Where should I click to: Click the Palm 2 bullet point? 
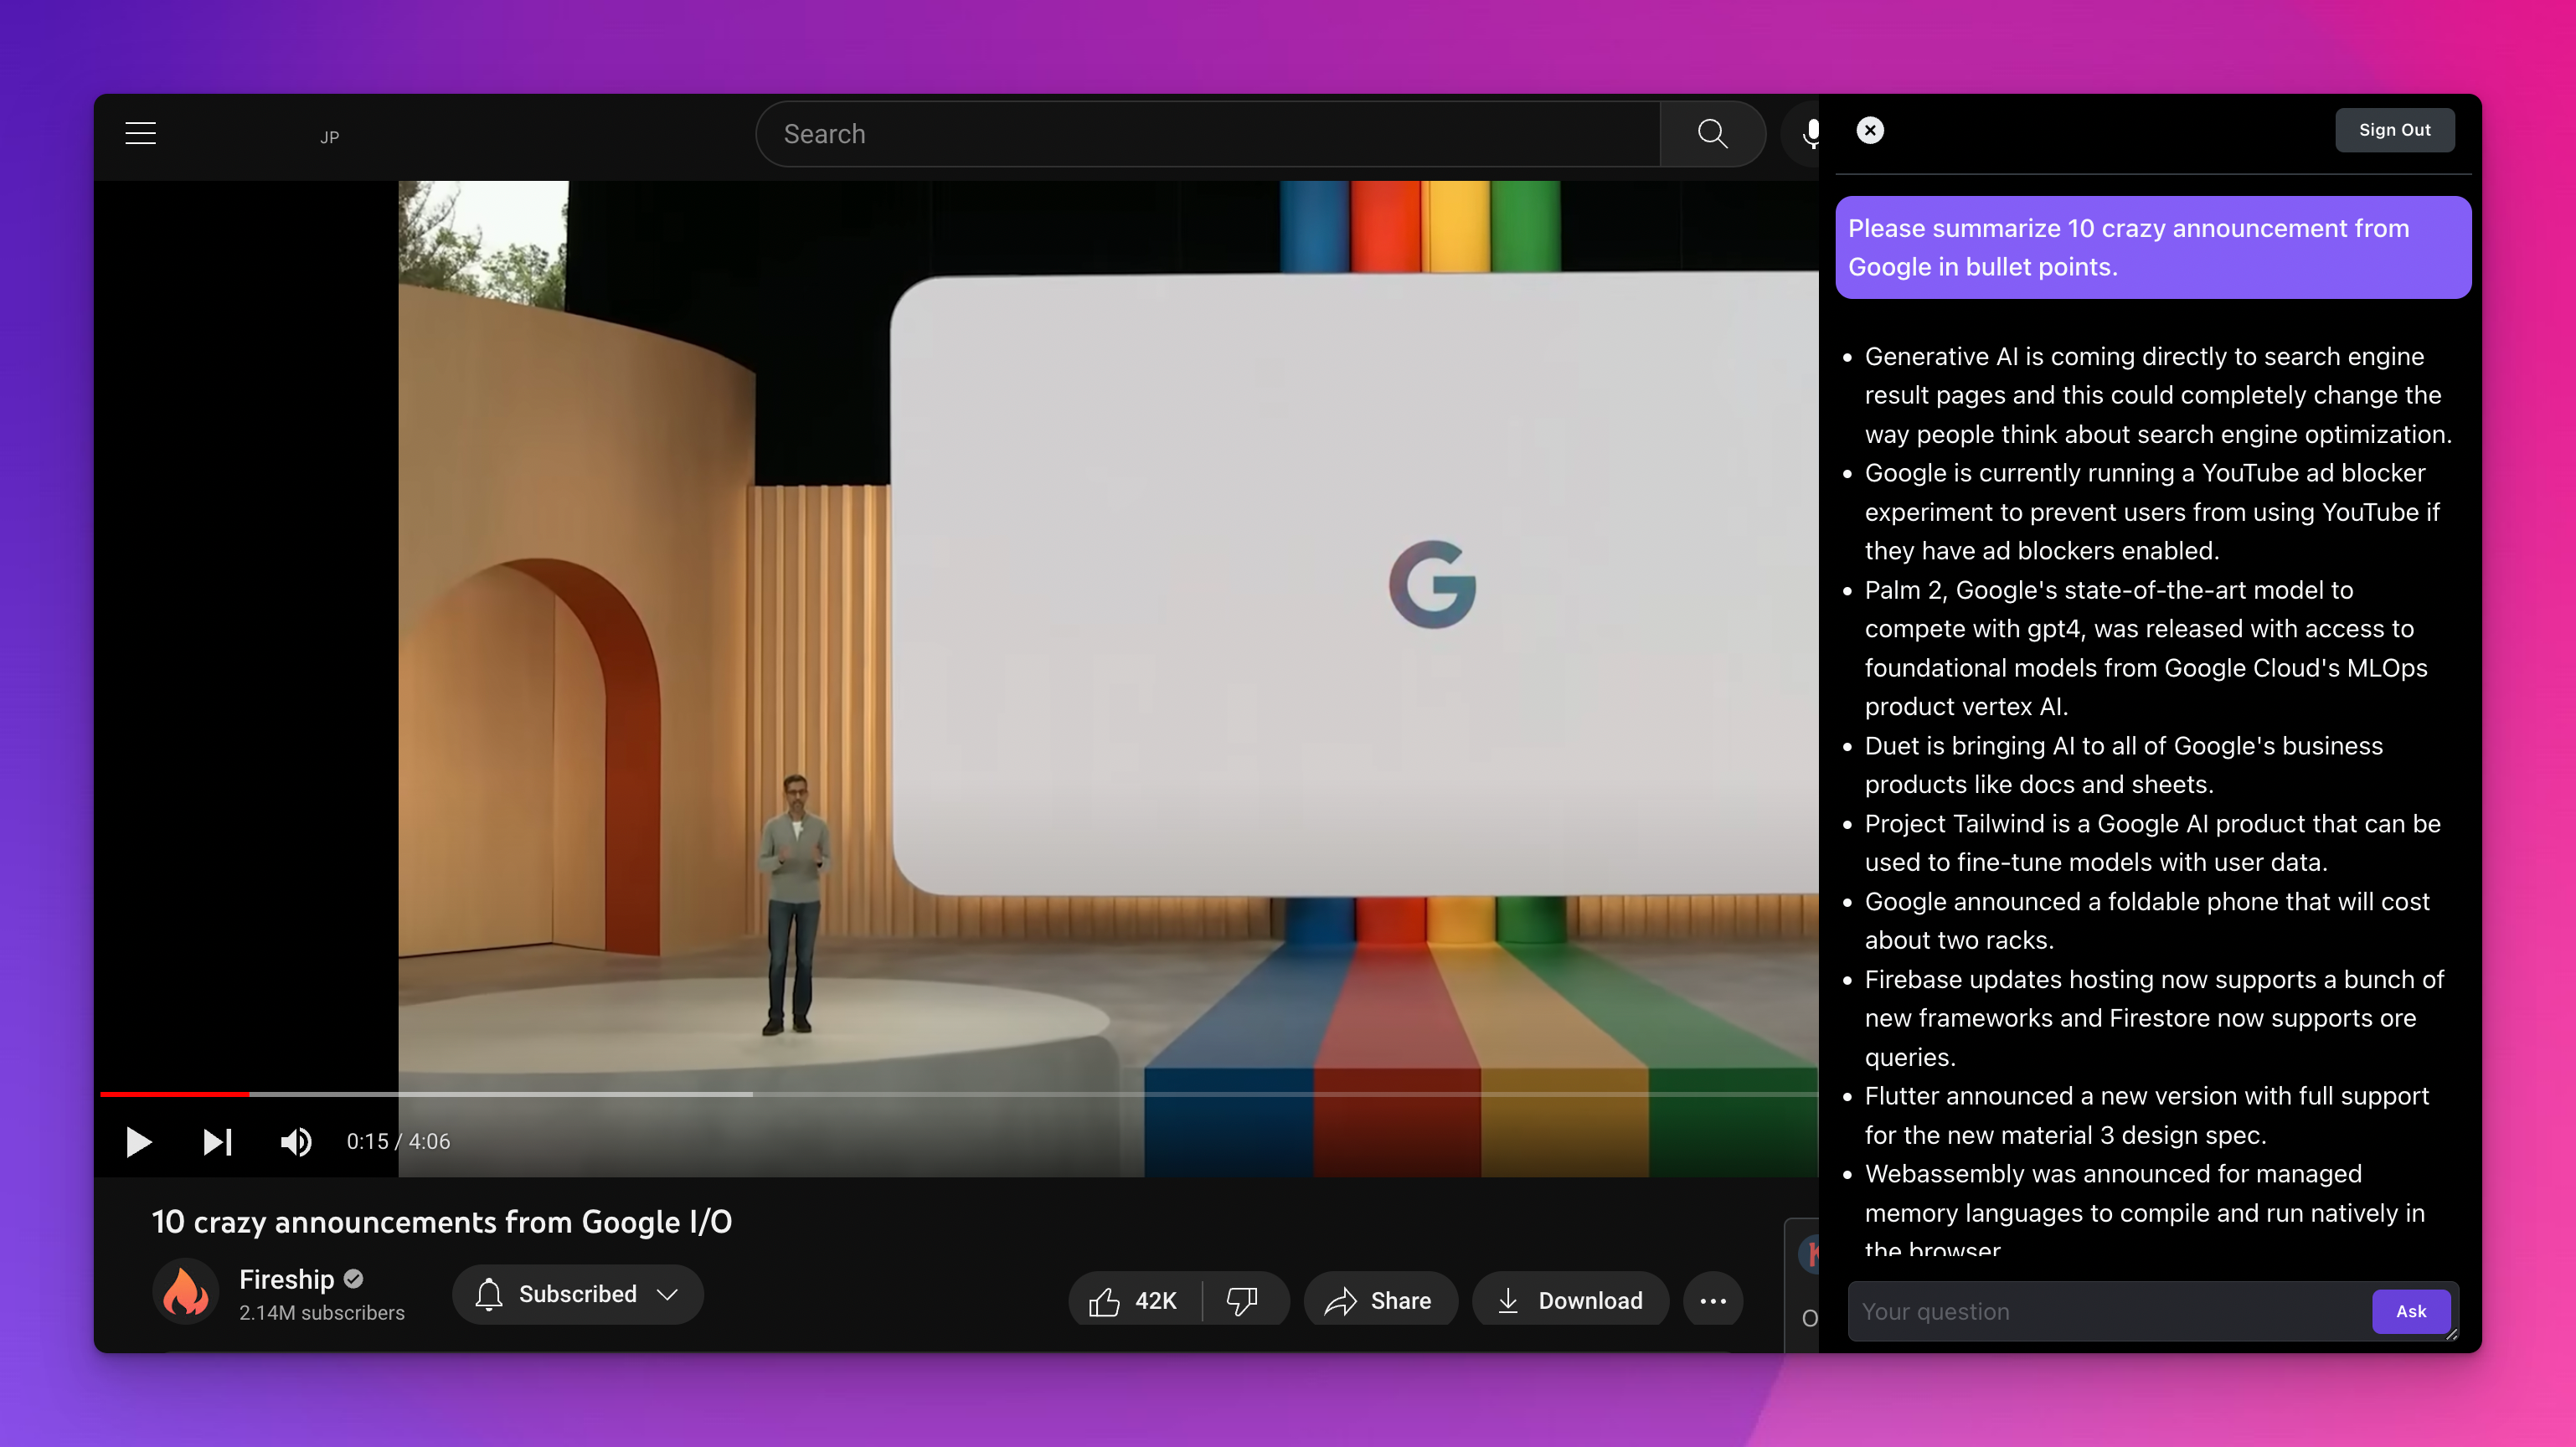(2145, 648)
